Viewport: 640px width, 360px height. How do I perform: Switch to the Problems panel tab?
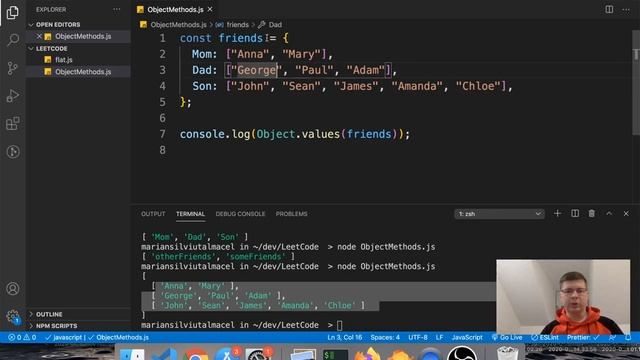click(291, 214)
